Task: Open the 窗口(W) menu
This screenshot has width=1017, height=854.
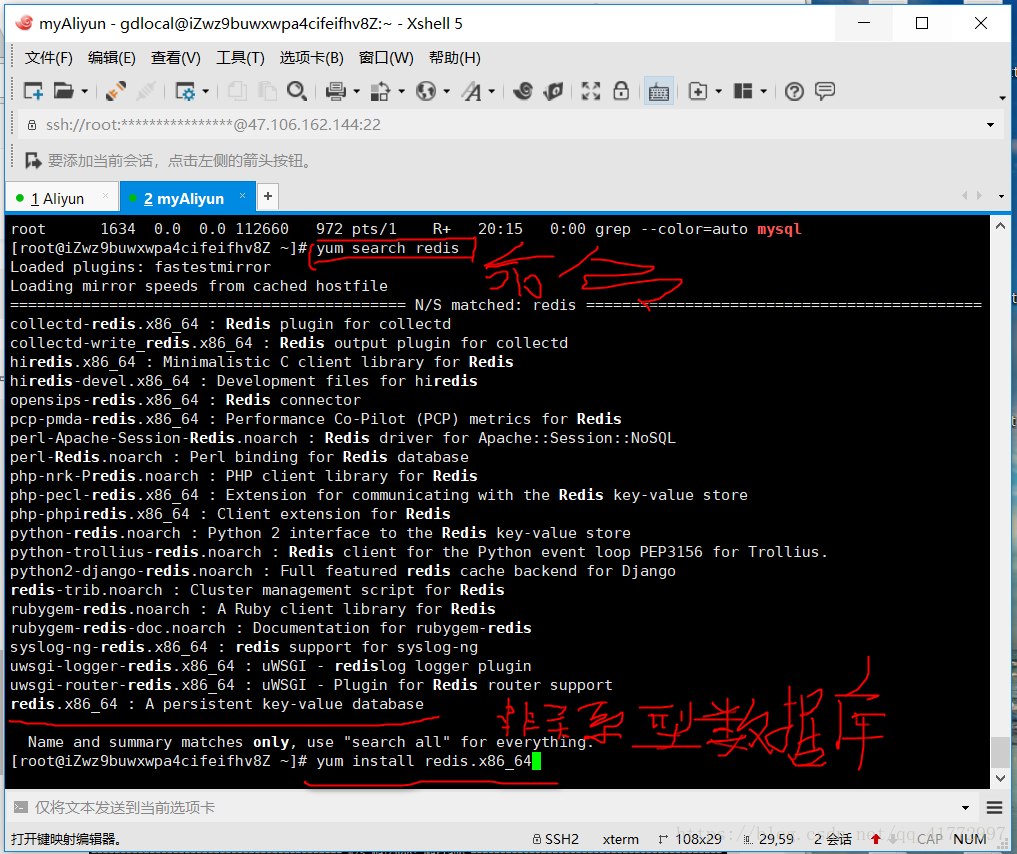Action: tap(386, 58)
